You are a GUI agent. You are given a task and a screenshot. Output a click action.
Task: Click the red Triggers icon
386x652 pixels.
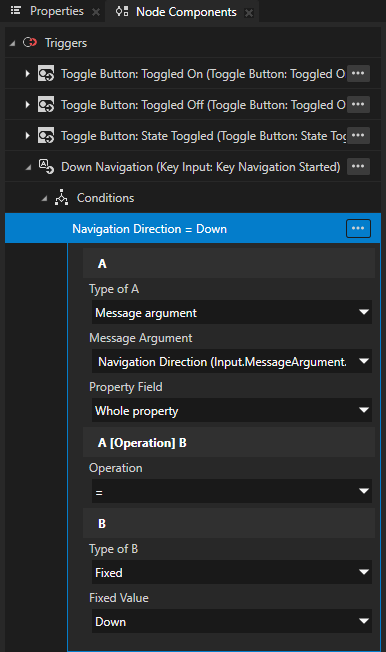point(30,42)
